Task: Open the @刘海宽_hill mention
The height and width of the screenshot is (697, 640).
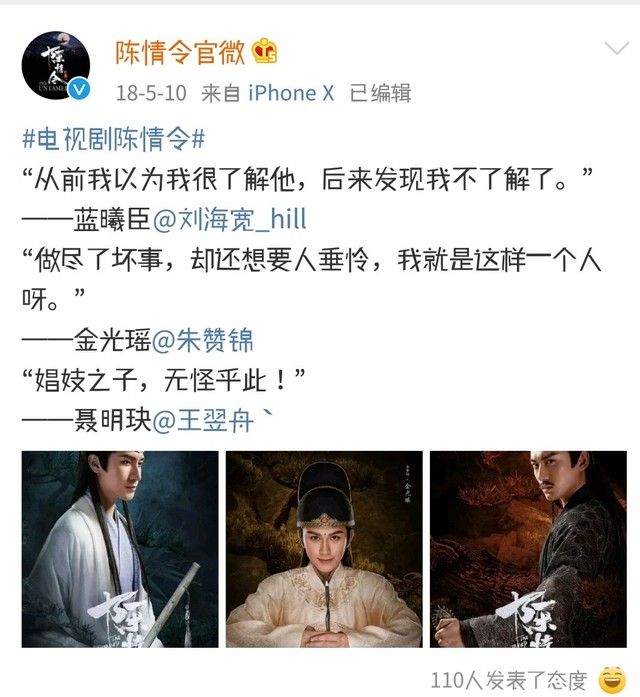Action: 230,220
